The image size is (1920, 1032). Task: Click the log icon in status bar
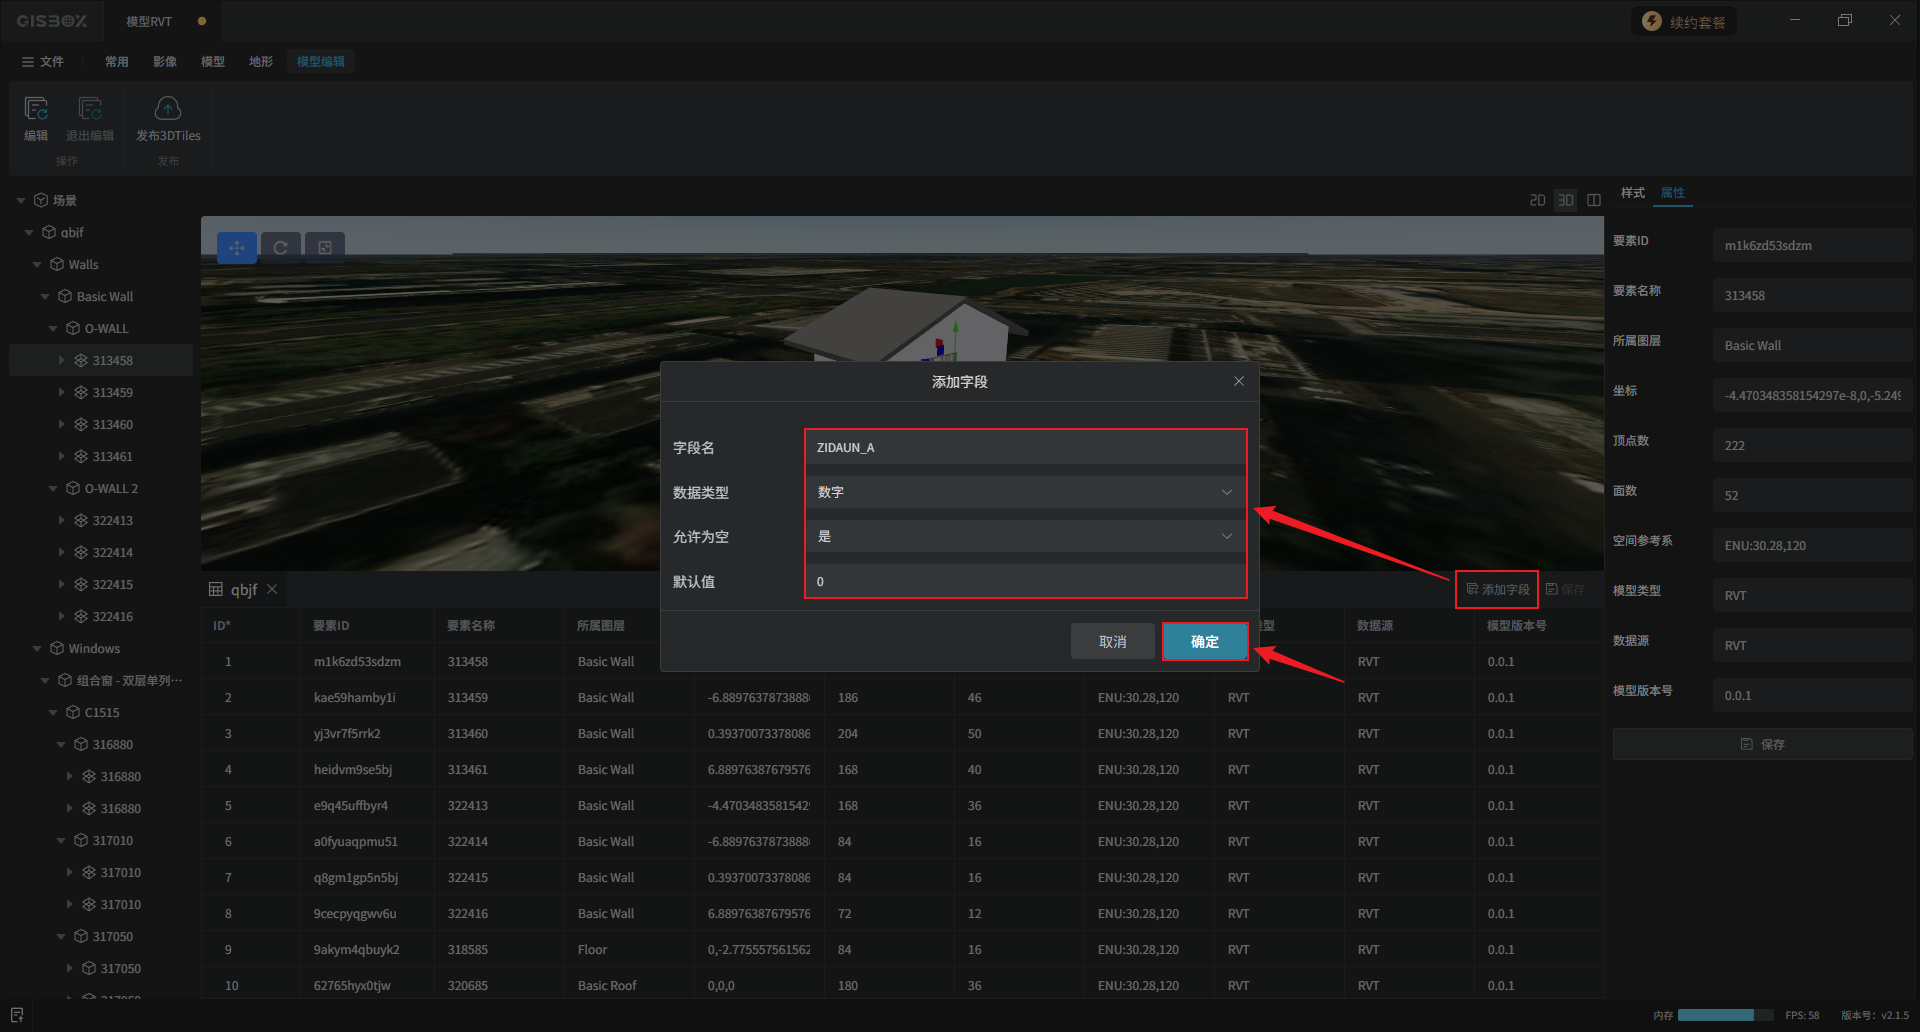17,1015
